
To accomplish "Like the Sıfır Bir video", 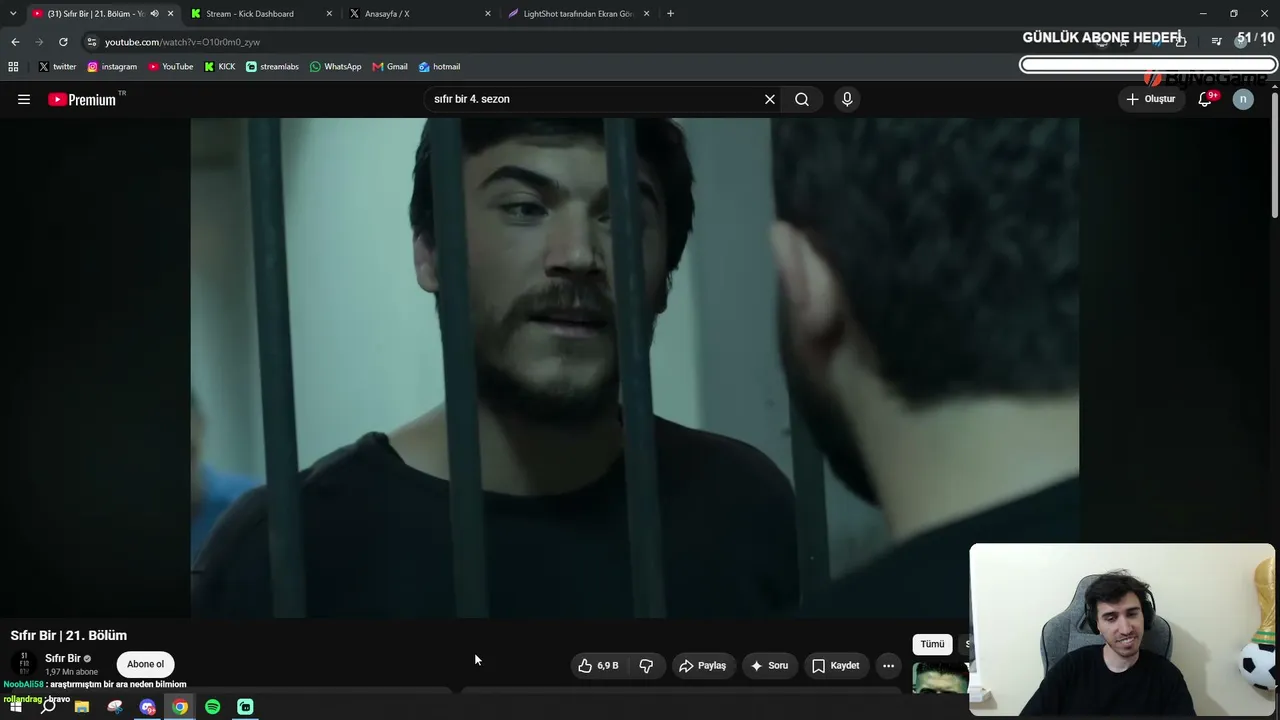I will pos(598,666).
